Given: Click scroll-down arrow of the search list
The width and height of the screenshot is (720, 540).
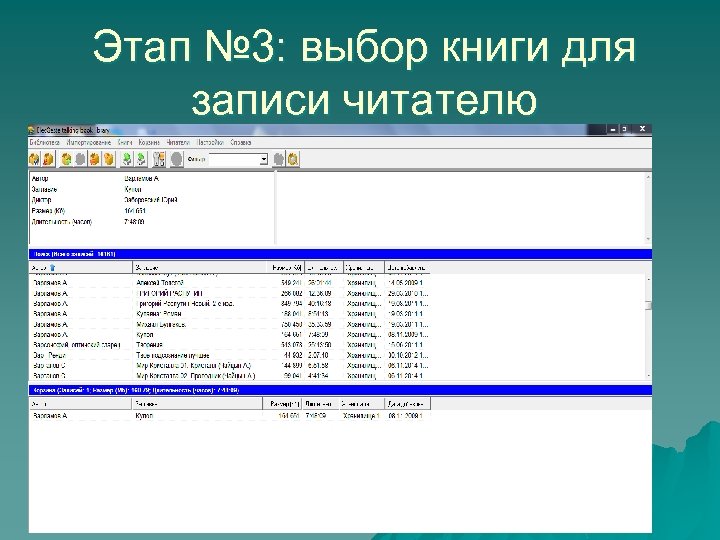Looking at the screenshot, I should 648,376.
